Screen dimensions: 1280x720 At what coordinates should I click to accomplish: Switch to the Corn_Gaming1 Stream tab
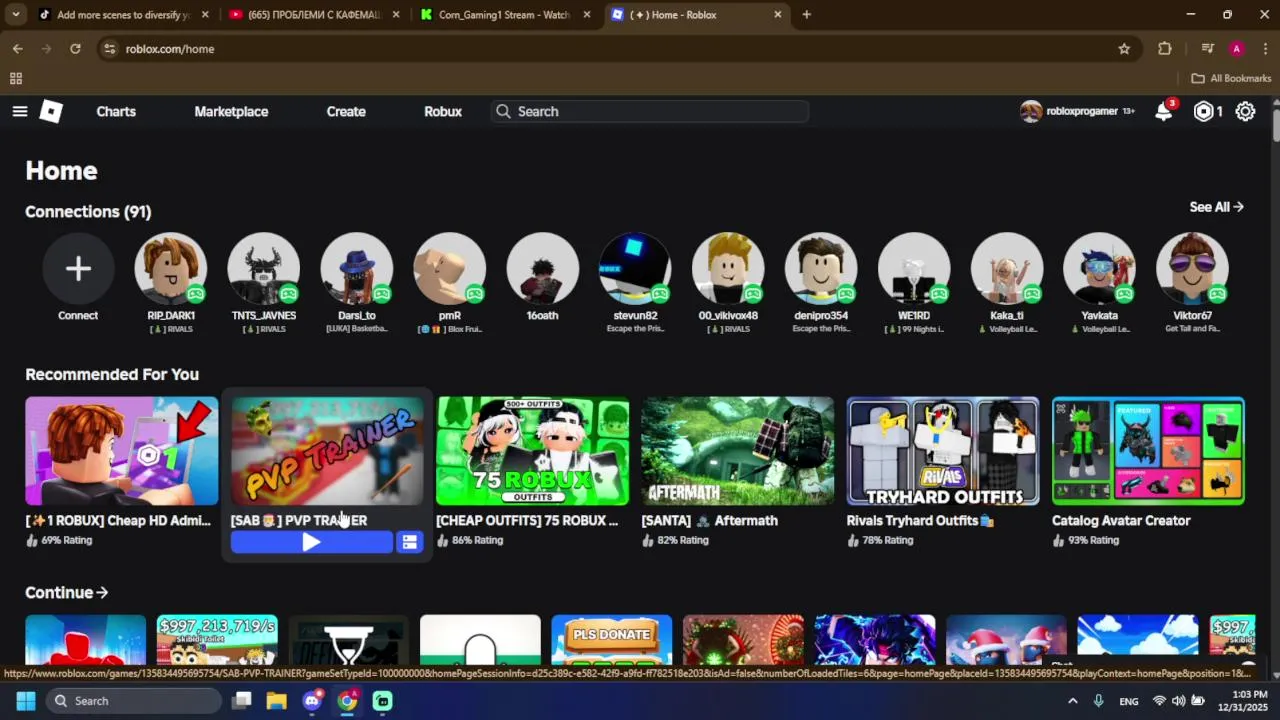click(506, 15)
